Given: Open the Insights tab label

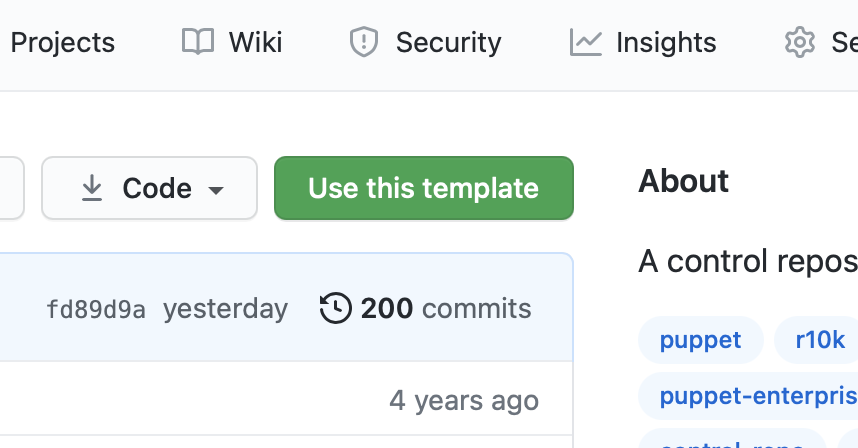Looking at the screenshot, I should 666,43.
